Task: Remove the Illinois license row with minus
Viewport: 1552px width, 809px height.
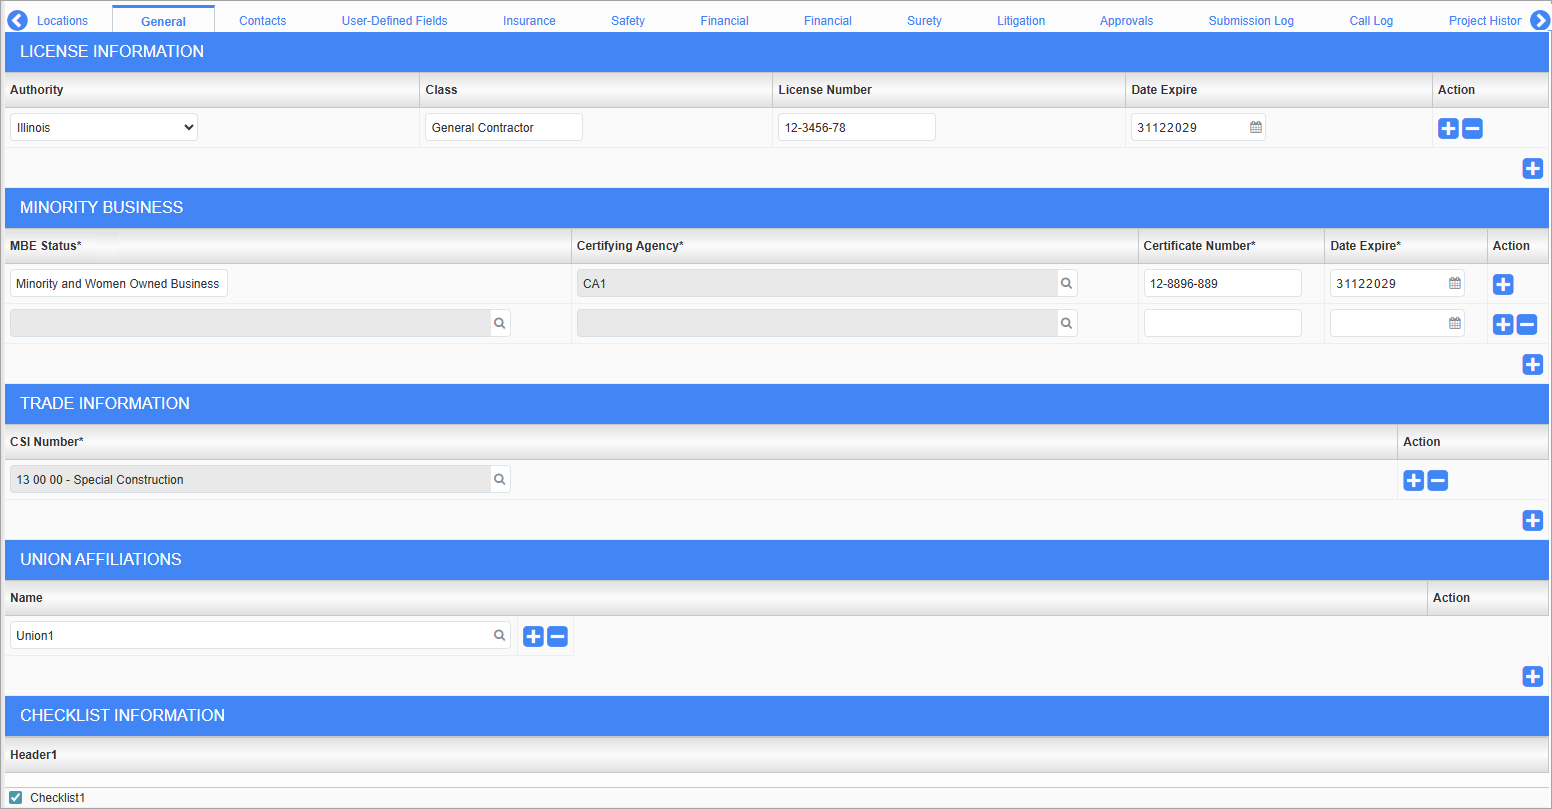Action: click(x=1472, y=128)
